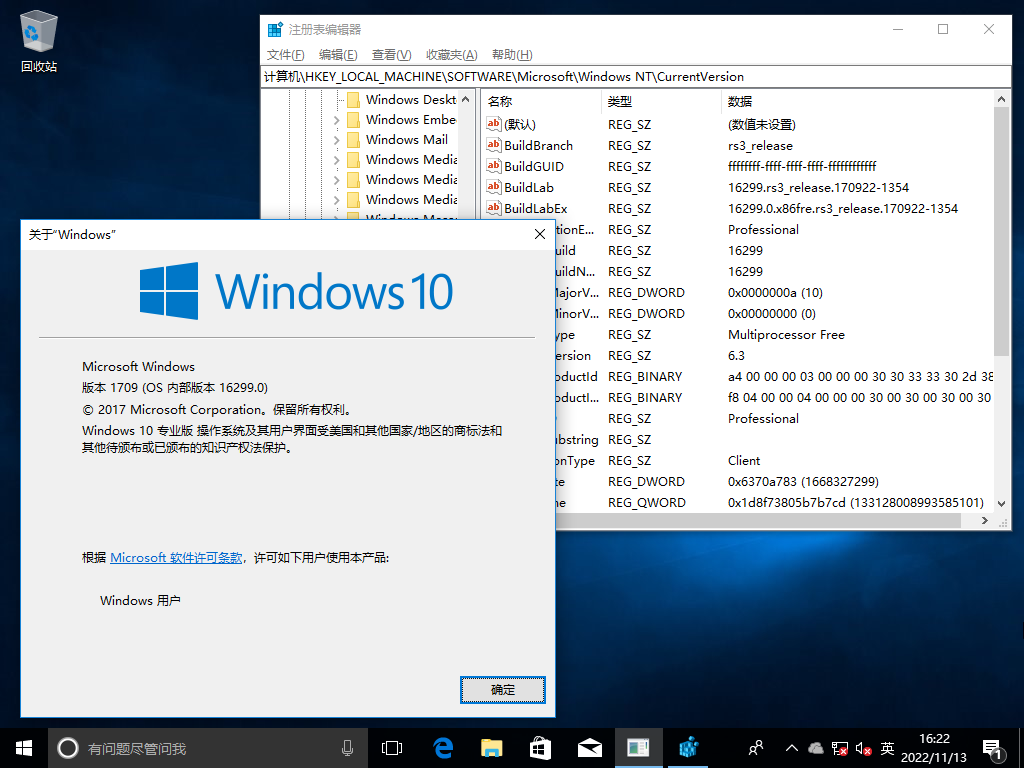
Task: Click the Cortana circle icon
Action: click(x=68, y=748)
